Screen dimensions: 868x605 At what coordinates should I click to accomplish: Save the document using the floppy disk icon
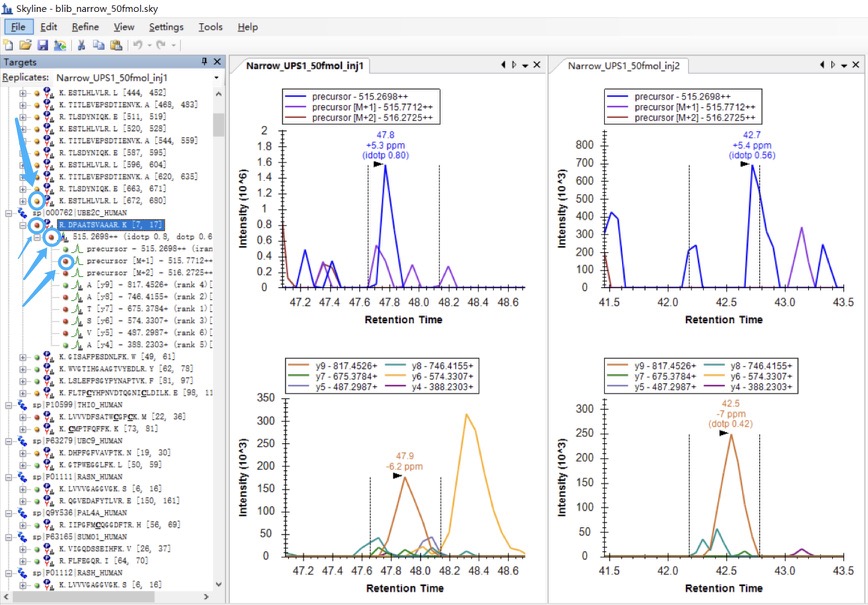coord(42,45)
